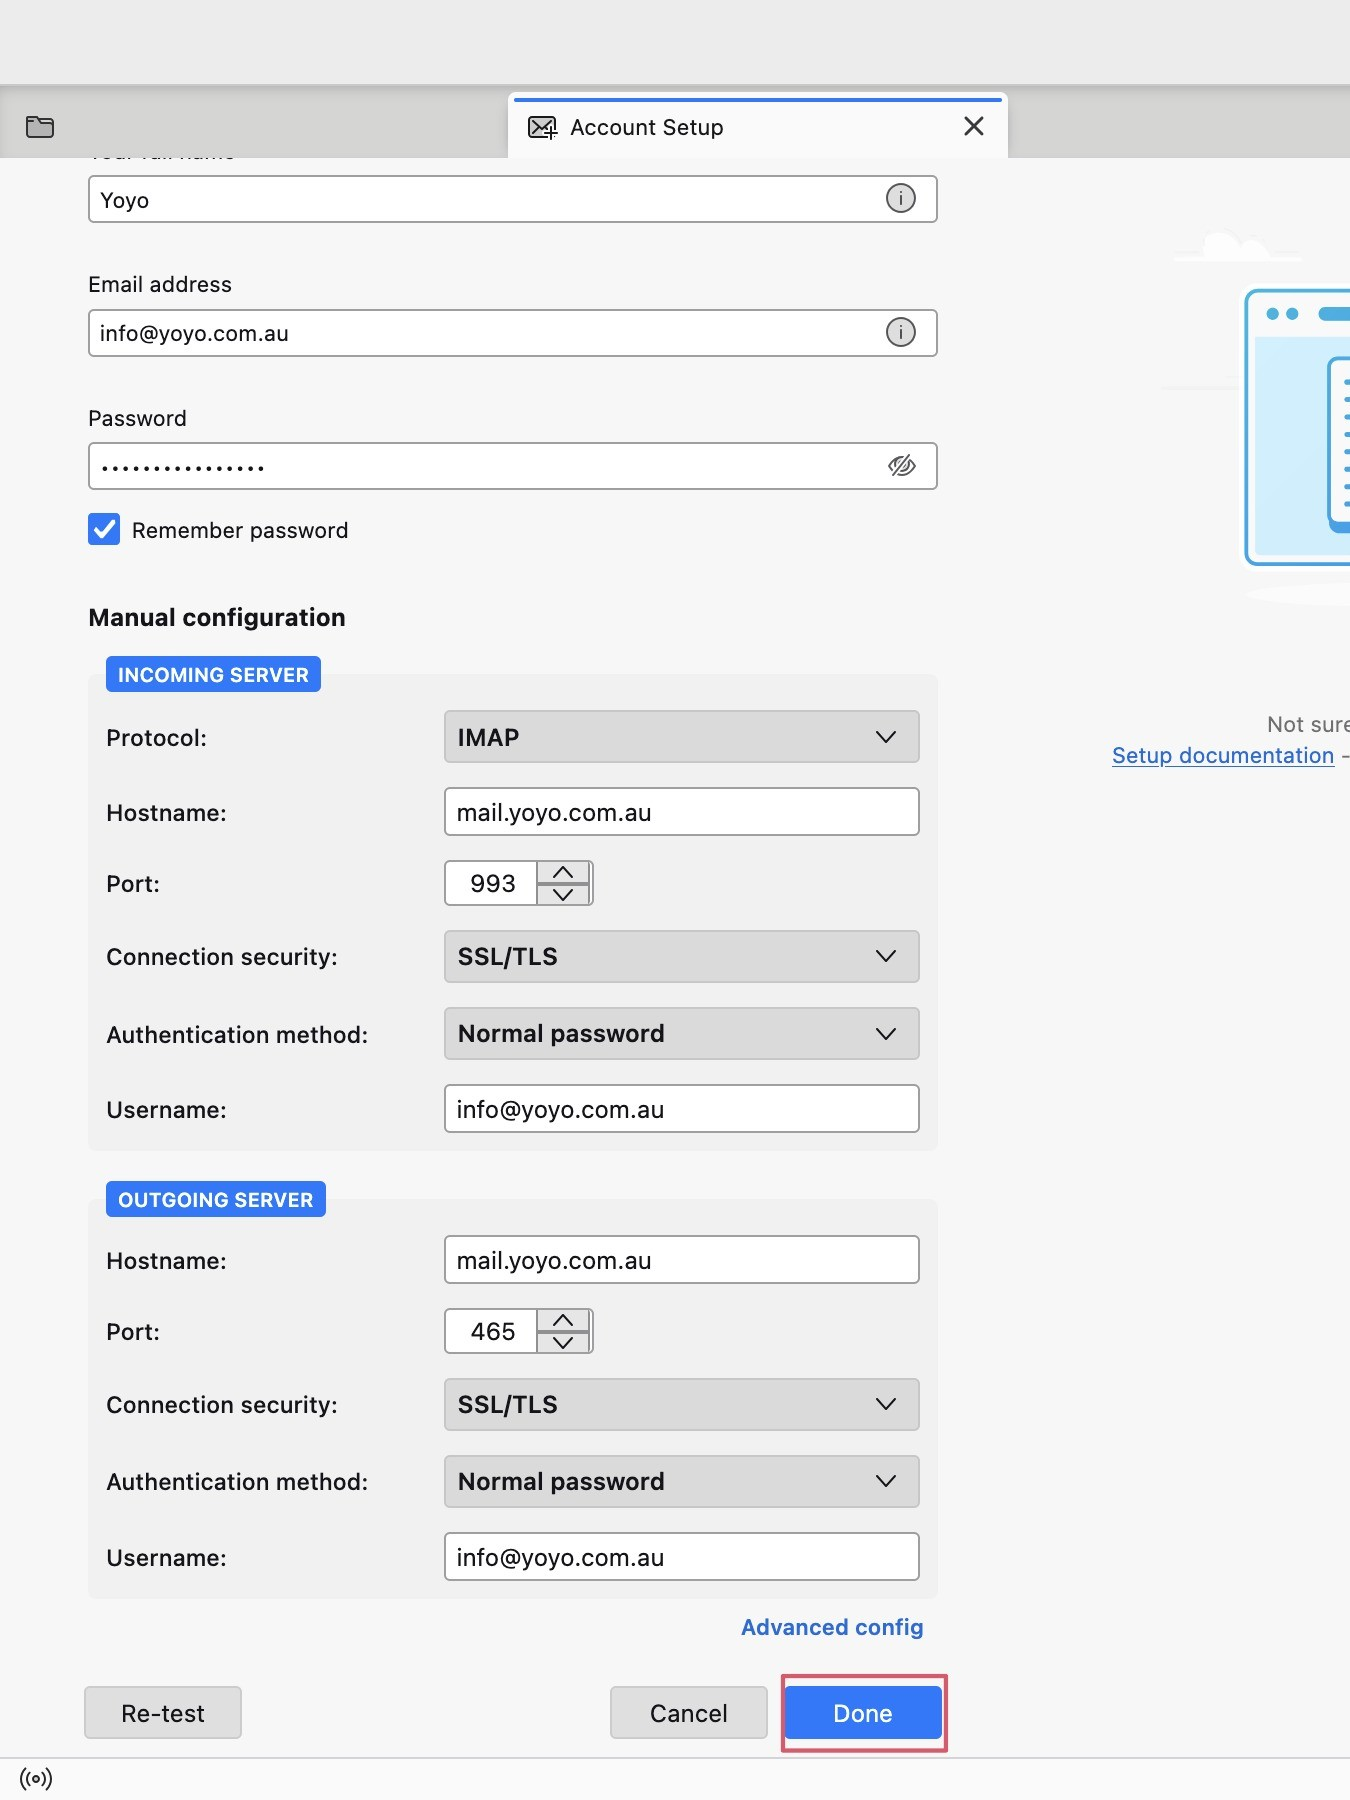Open the incoming Authentication method dropdown
This screenshot has height=1800, width=1350.
click(682, 1033)
